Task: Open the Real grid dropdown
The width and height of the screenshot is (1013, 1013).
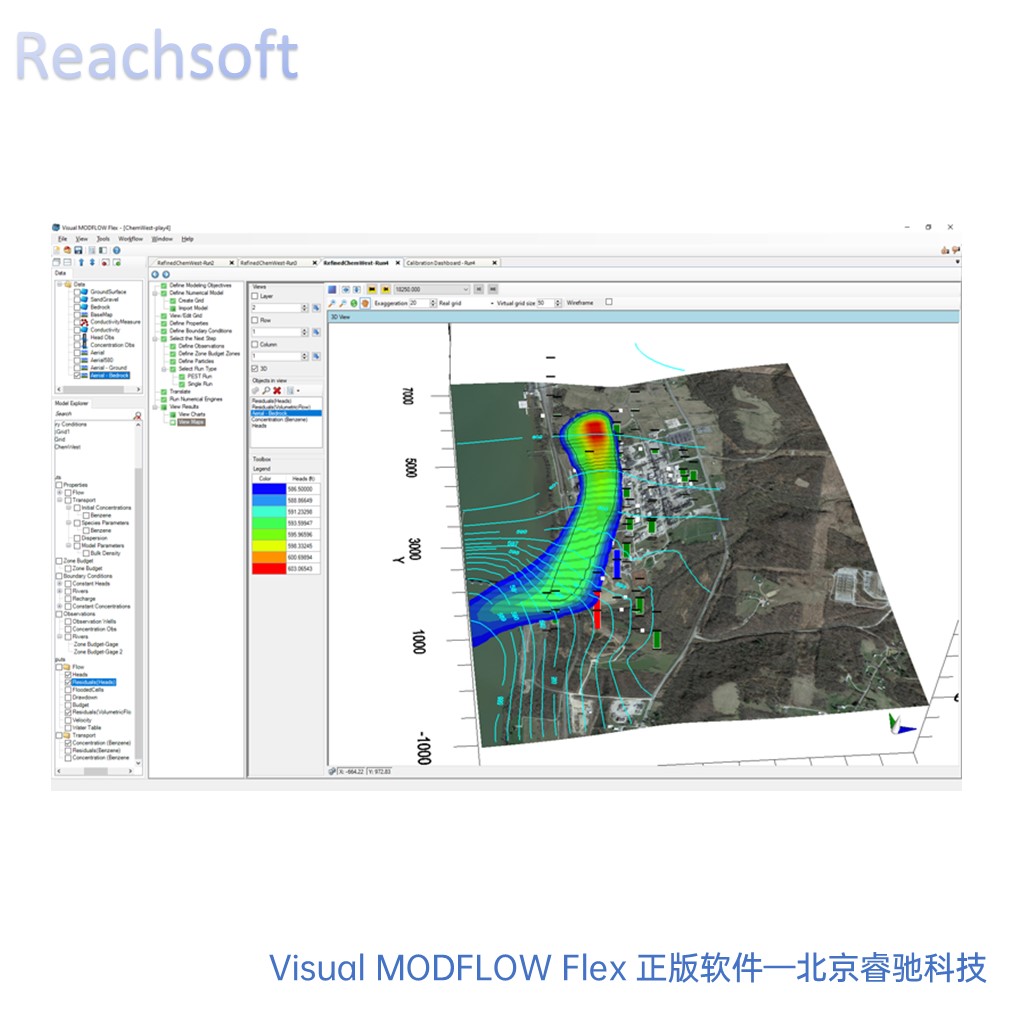Action: (x=492, y=303)
